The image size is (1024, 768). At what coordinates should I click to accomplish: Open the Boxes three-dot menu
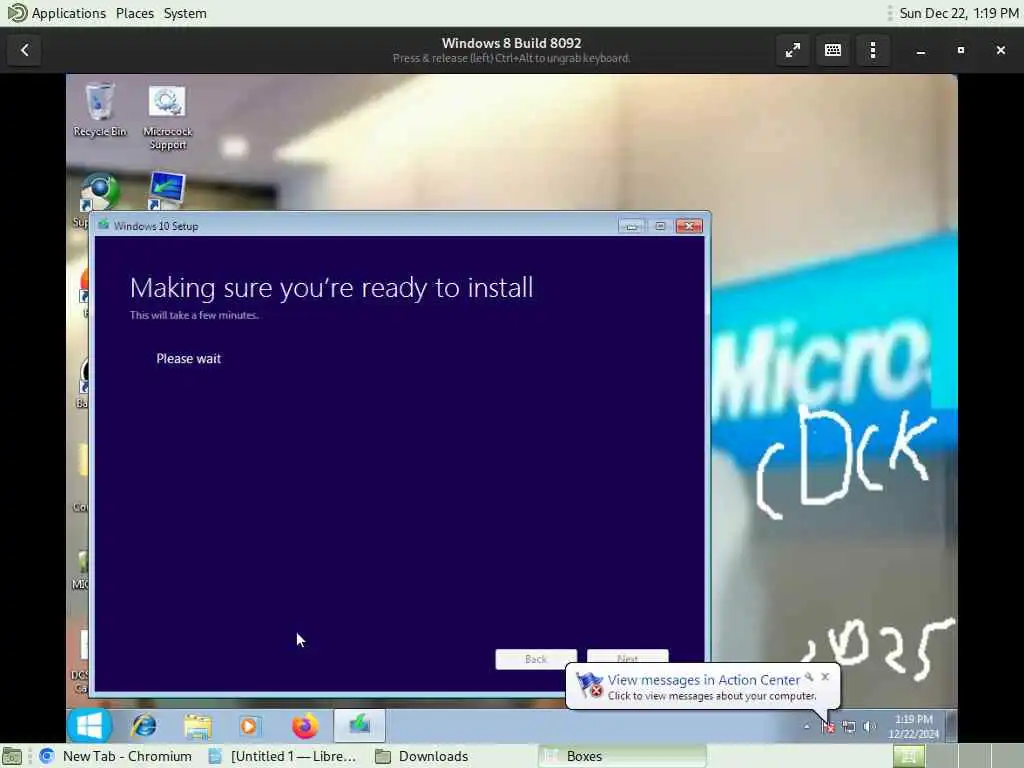tap(873, 50)
